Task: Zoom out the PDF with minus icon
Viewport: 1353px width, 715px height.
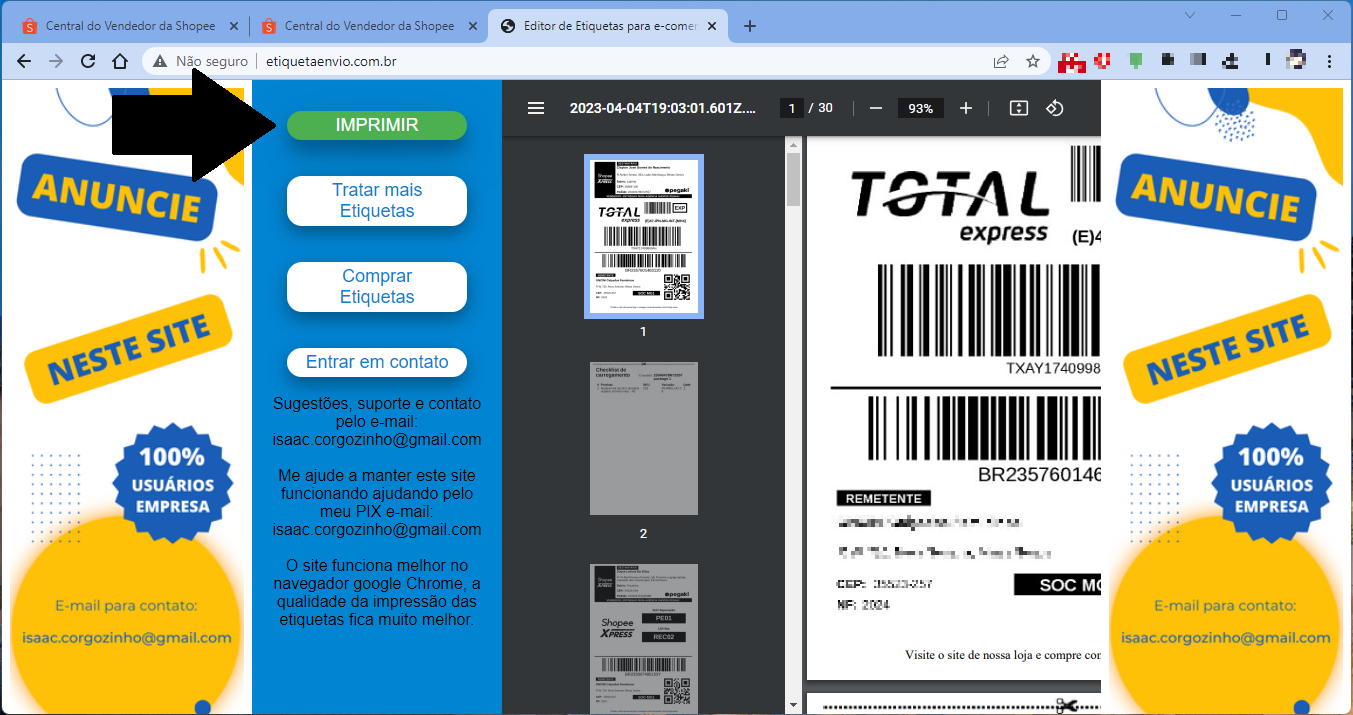Action: point(876,108)
